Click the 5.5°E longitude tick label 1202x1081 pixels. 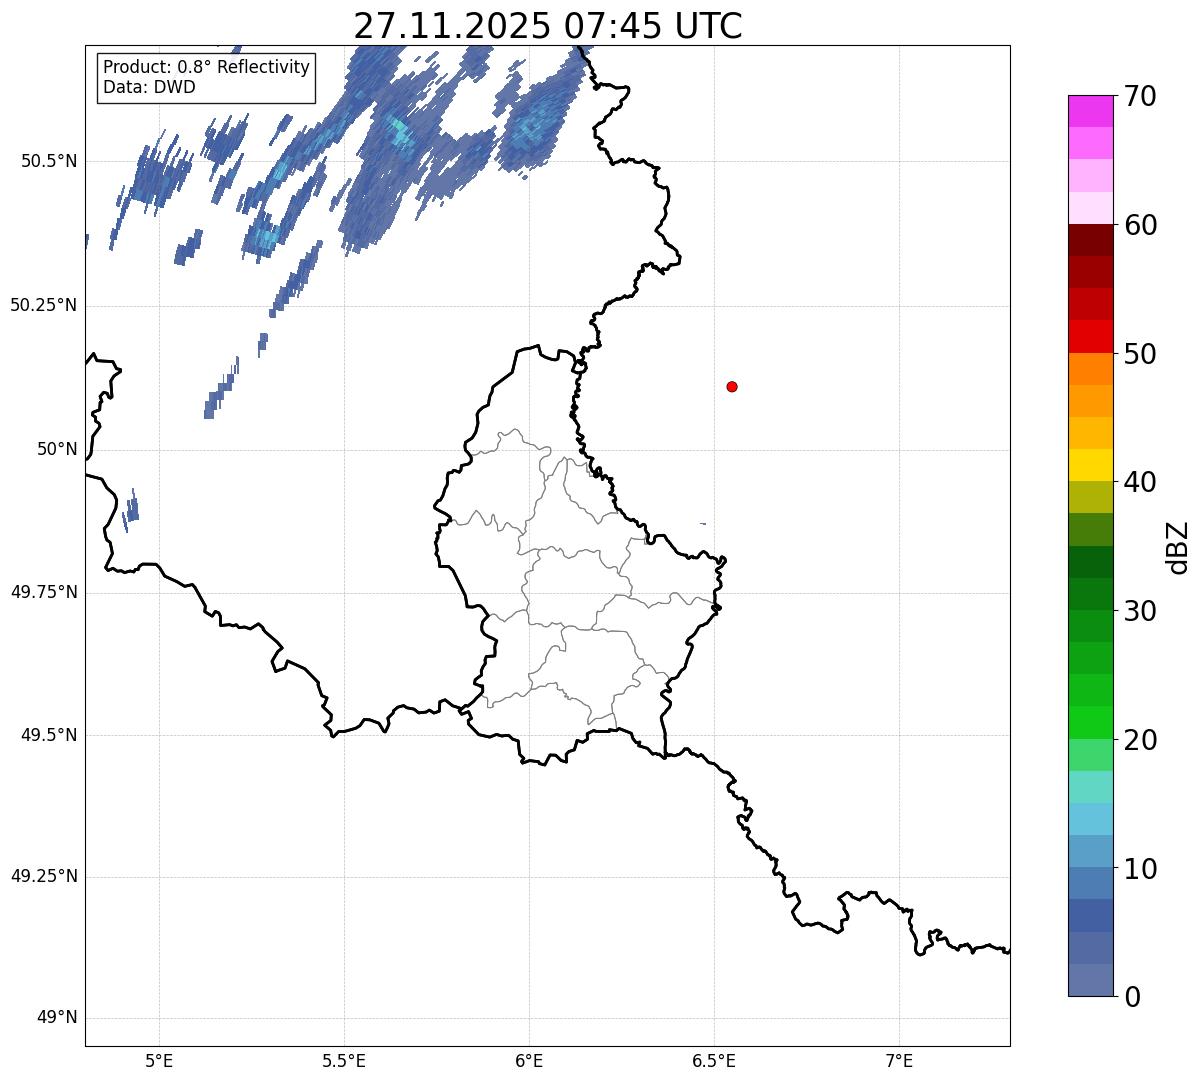[x=344, y=1061]
